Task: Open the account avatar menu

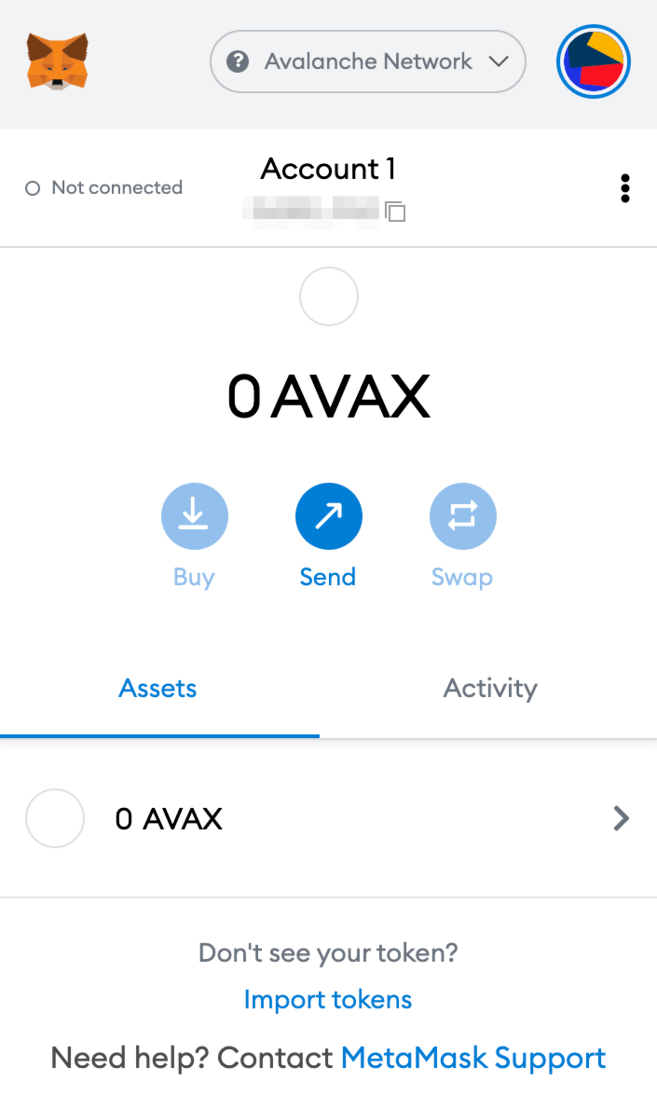Action: (593, 61)
